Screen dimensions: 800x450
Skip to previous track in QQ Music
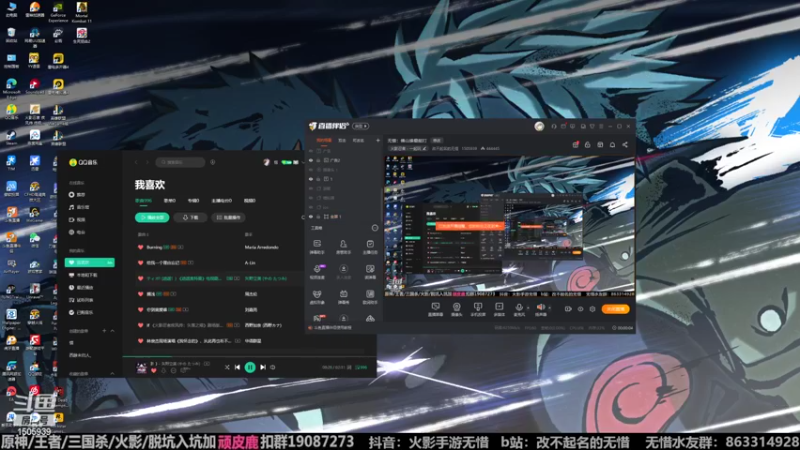click(x=237, y=367)
